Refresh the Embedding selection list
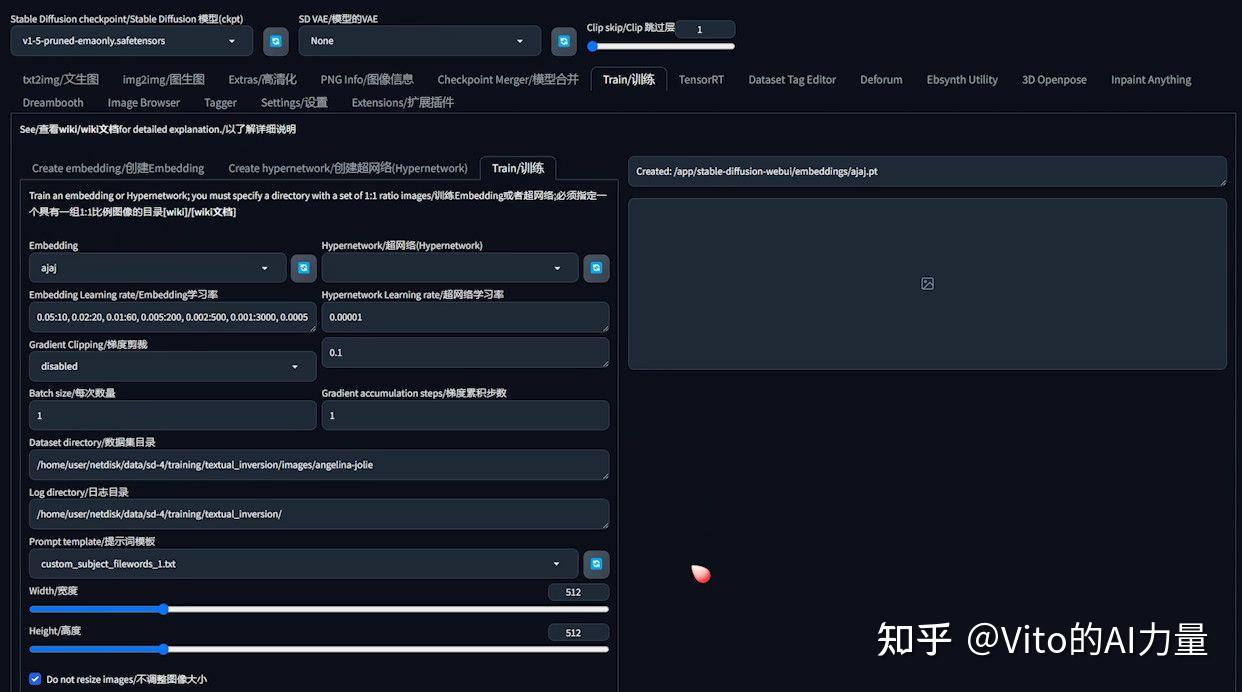 click(303, 268)
